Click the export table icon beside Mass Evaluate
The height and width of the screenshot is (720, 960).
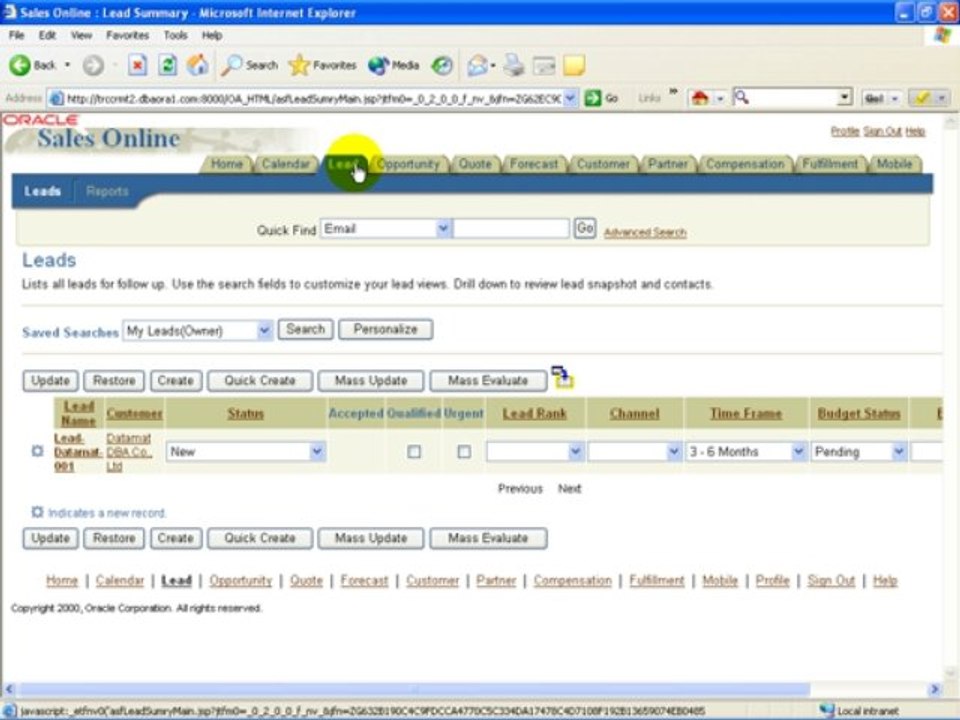(562, 377)
